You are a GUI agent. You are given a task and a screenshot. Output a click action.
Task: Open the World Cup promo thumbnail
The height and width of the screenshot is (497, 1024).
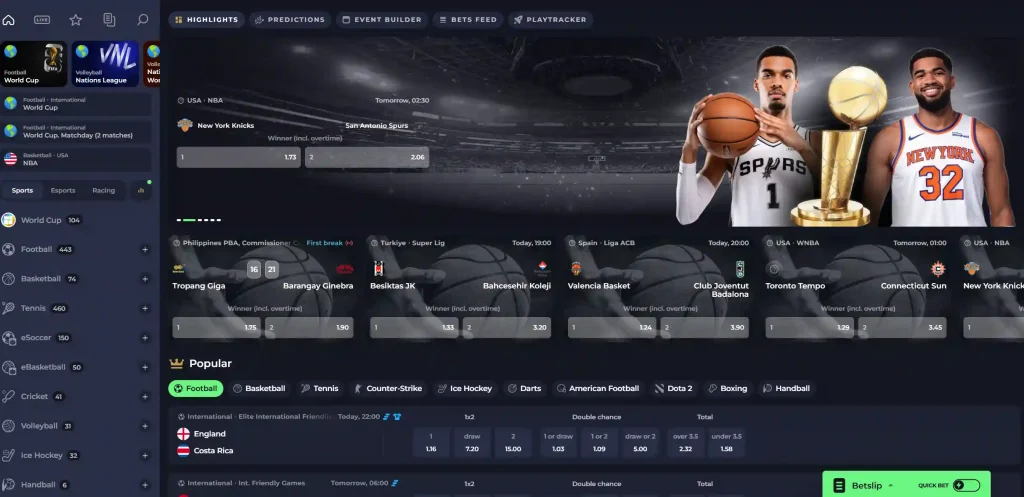(33, 64)
